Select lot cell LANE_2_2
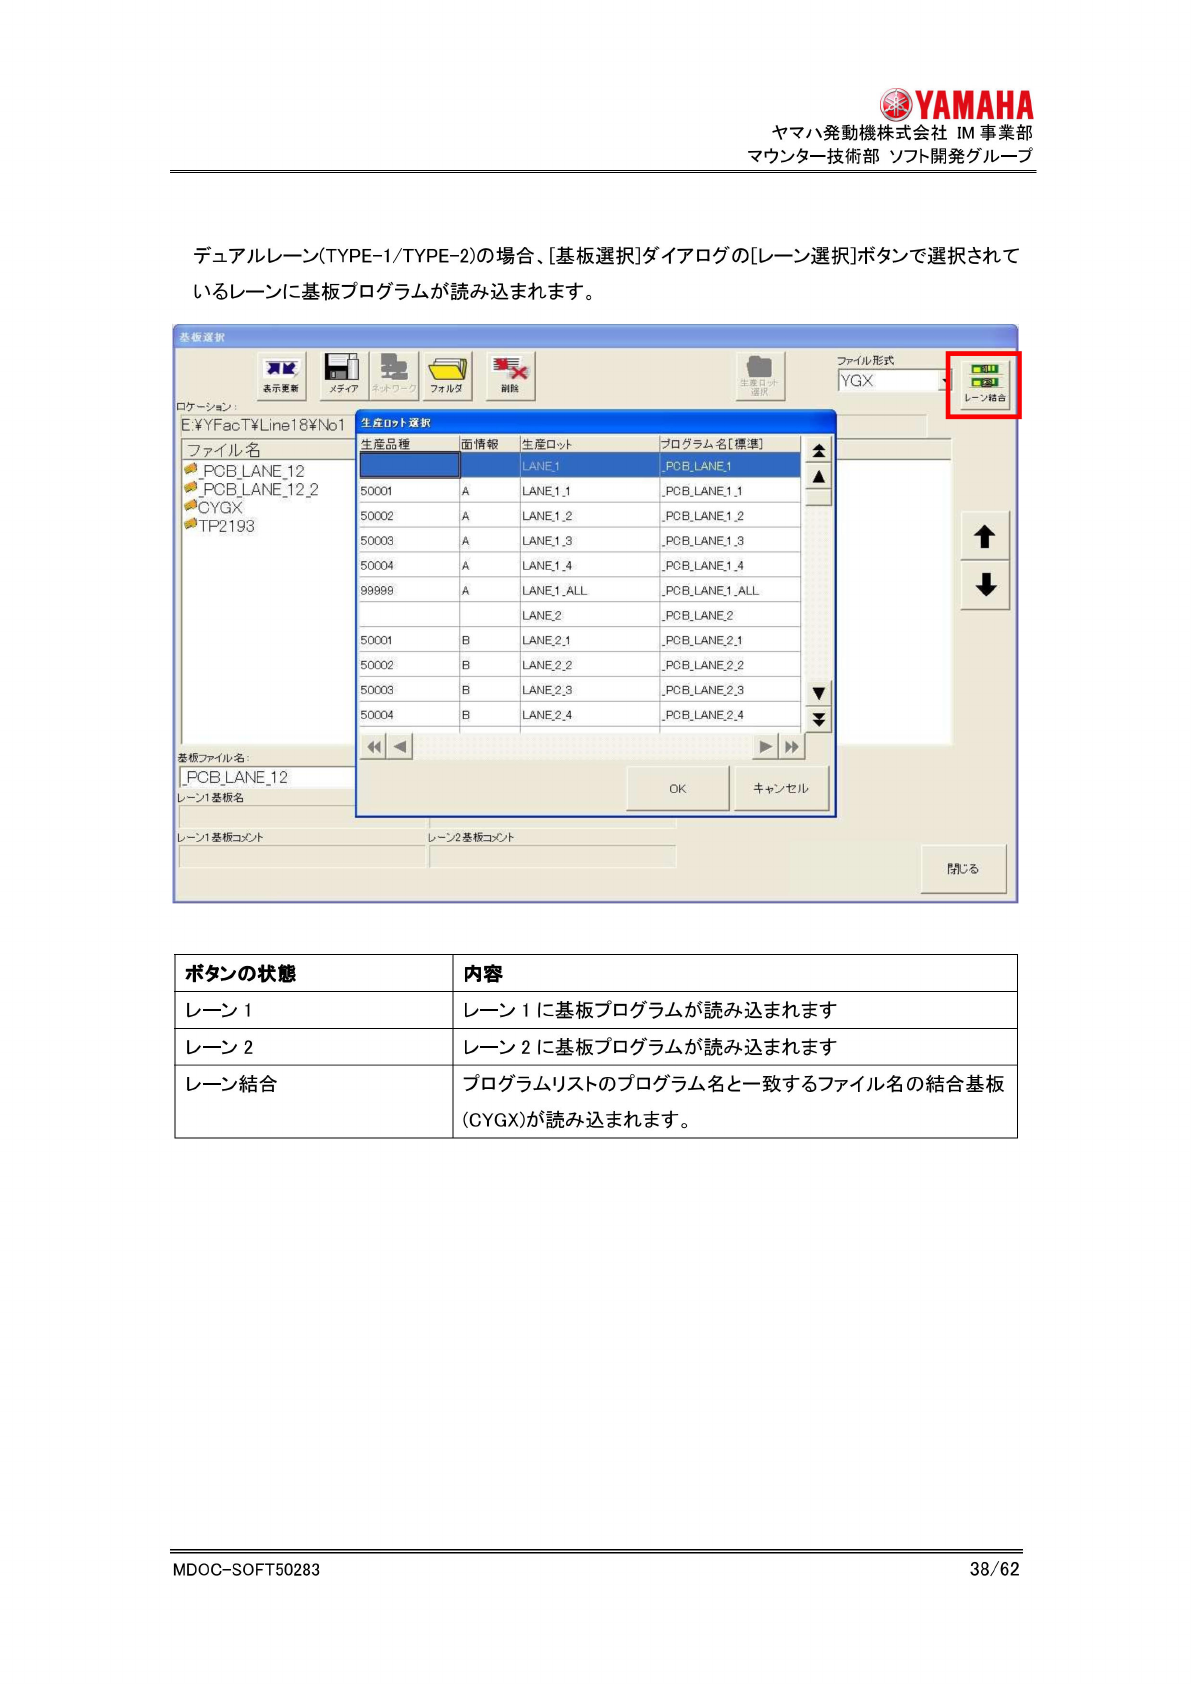 pyautogui.click(x=588, y=665)
